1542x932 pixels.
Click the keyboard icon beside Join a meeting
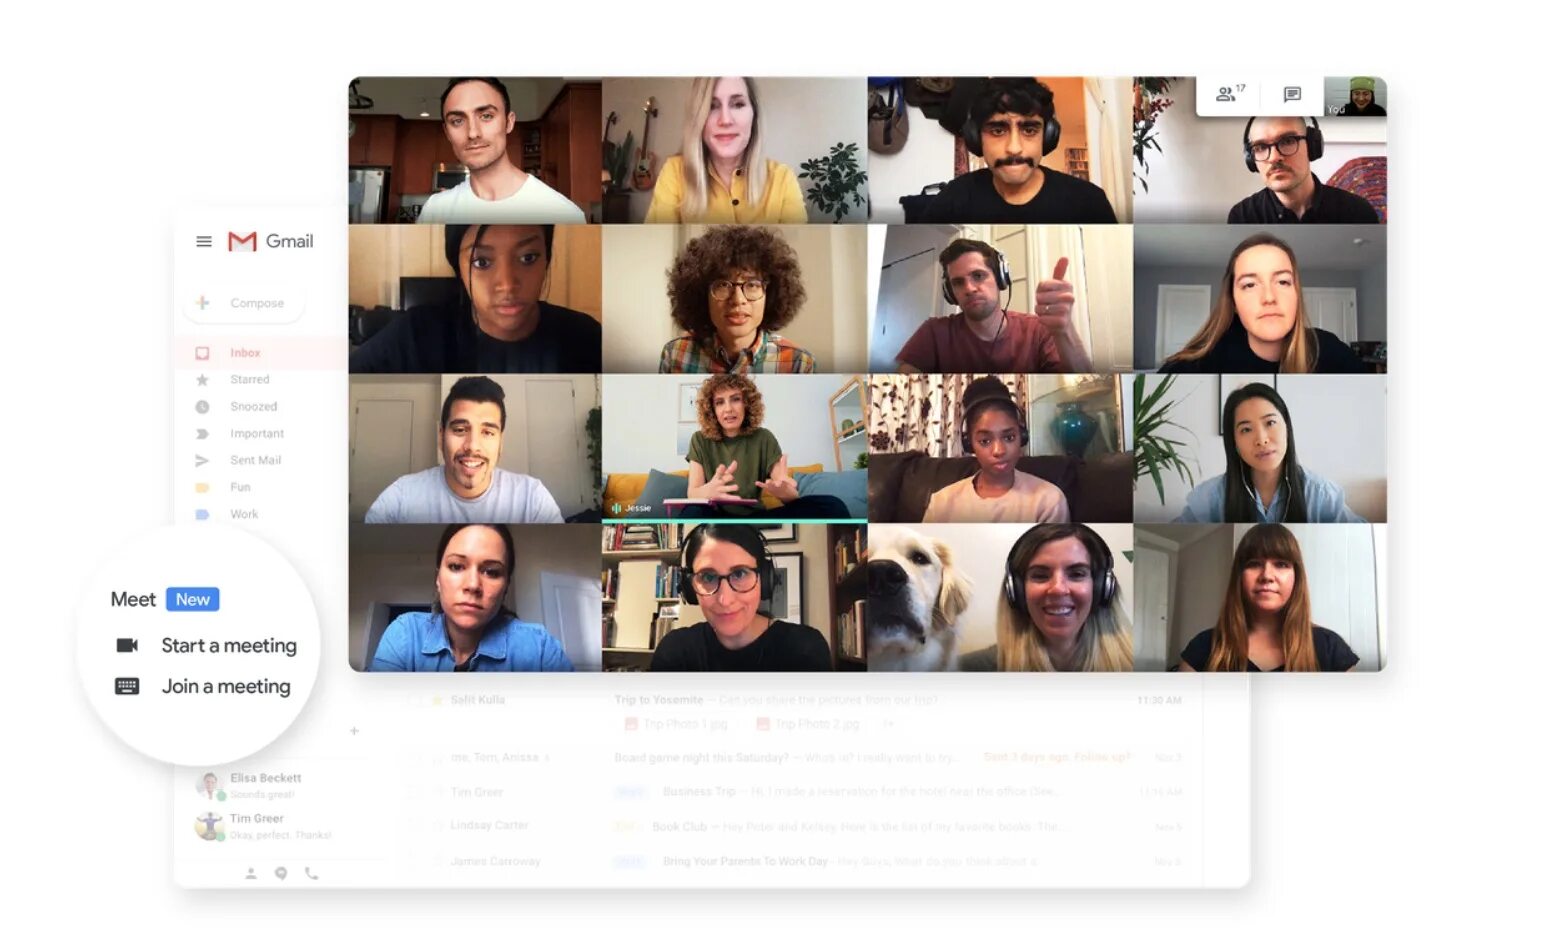(x=127, y=686)
